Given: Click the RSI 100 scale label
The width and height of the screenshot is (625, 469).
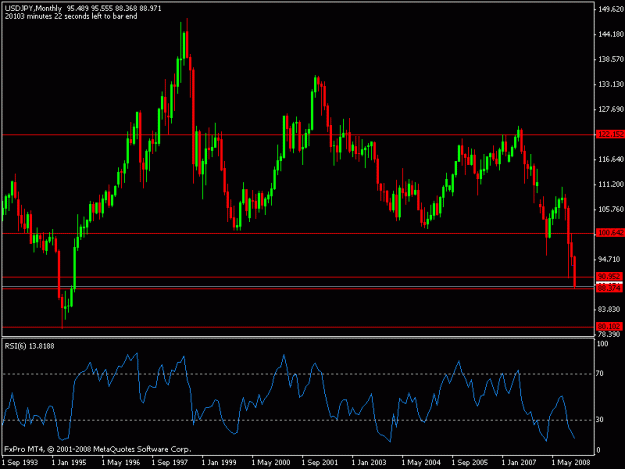Looking at the screenshot, I should (602, 343).
